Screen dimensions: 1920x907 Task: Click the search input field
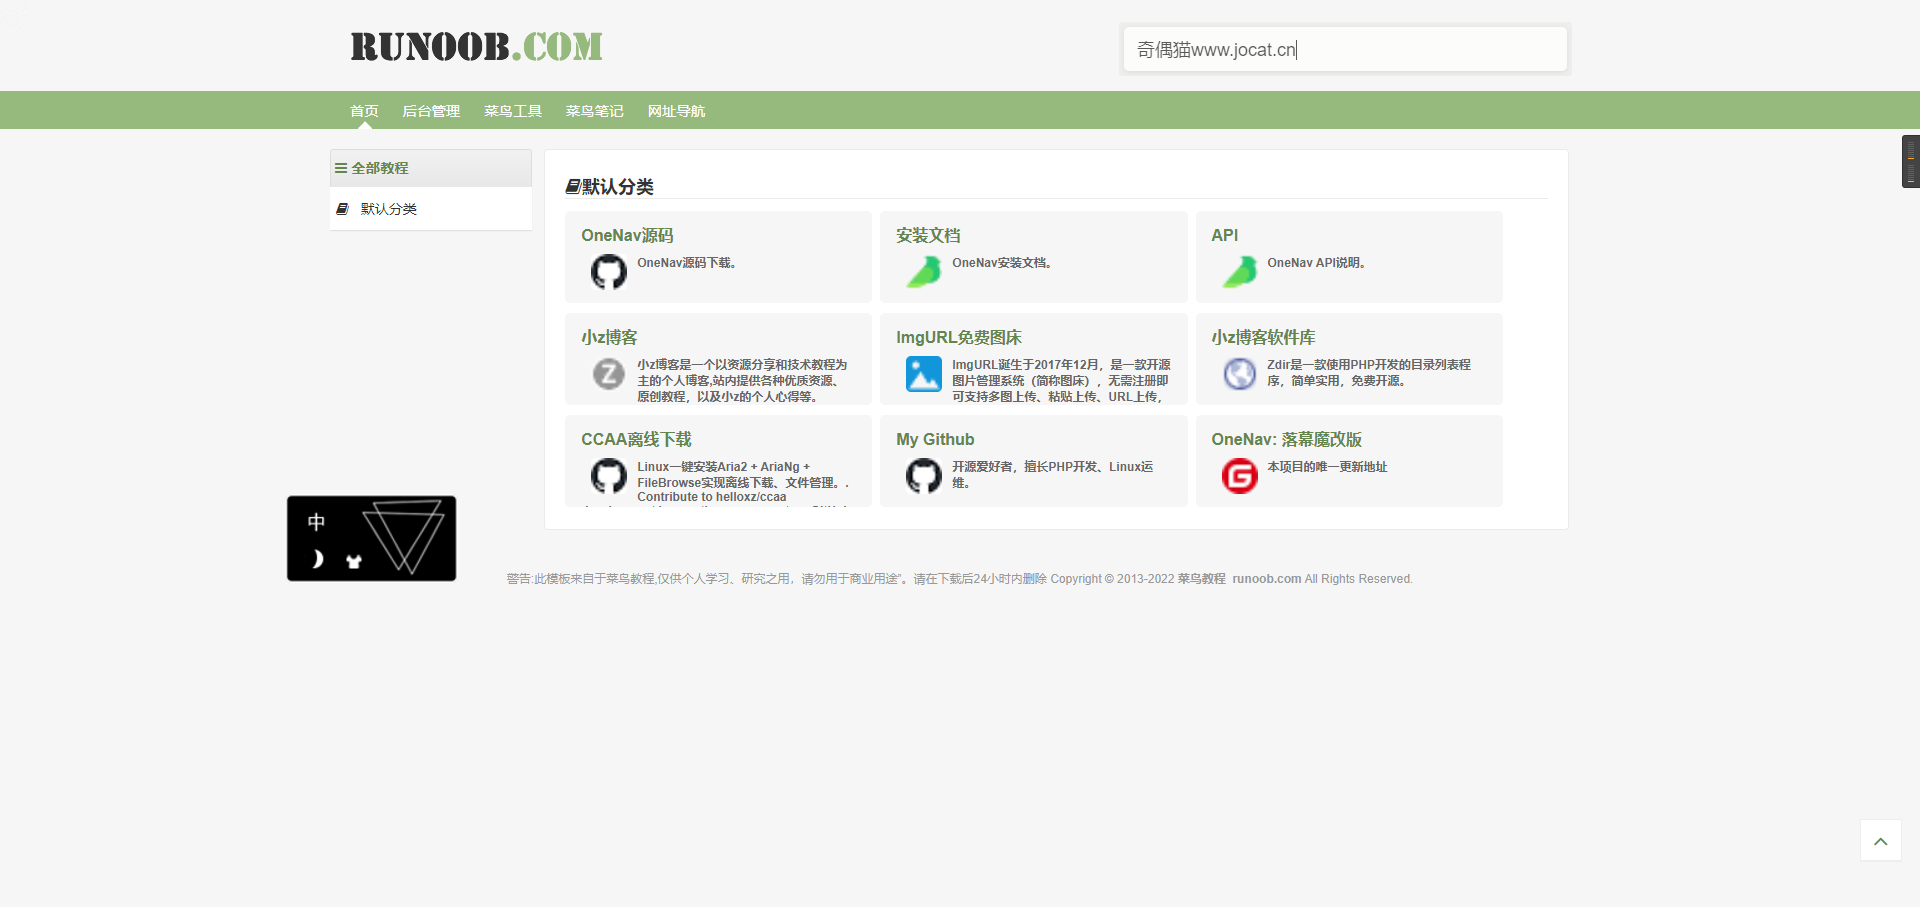[1345, 49]
